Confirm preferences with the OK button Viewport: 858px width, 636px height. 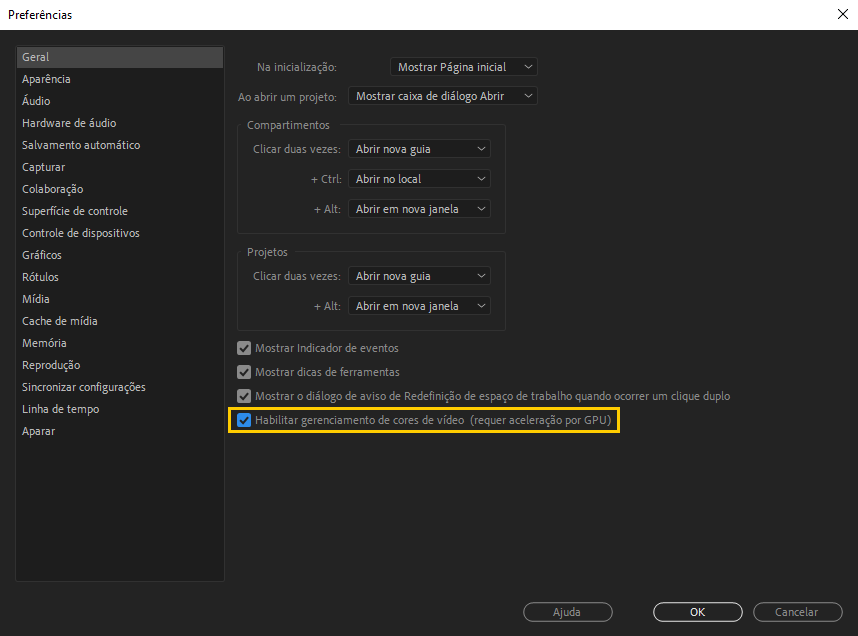[697, 612]
